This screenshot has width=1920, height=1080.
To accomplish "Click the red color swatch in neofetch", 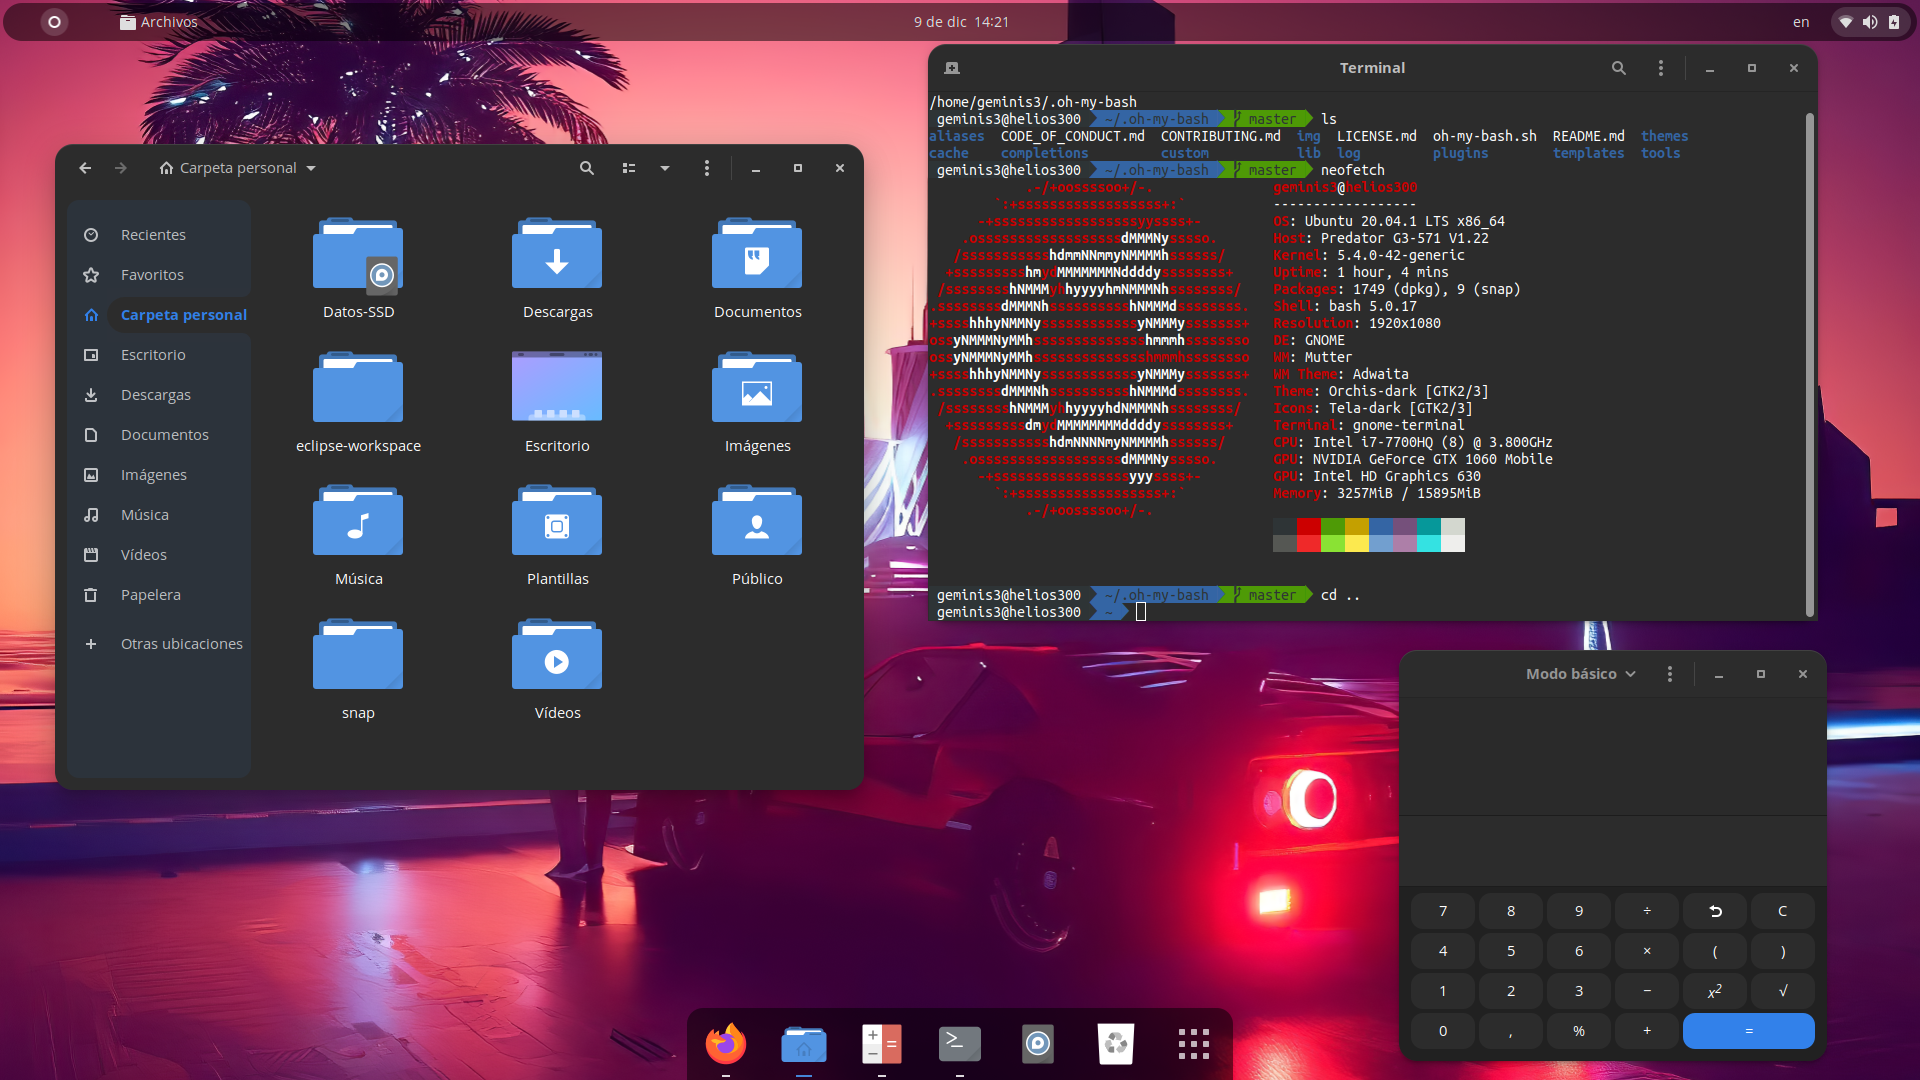I will (1308, 527).
